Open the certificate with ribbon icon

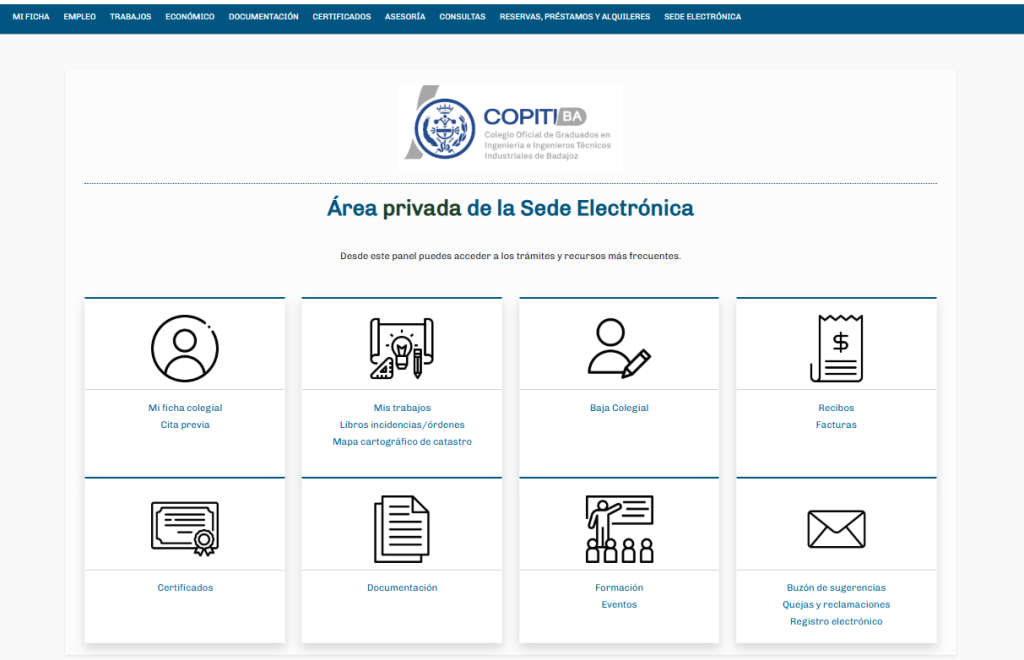point(185,529)
